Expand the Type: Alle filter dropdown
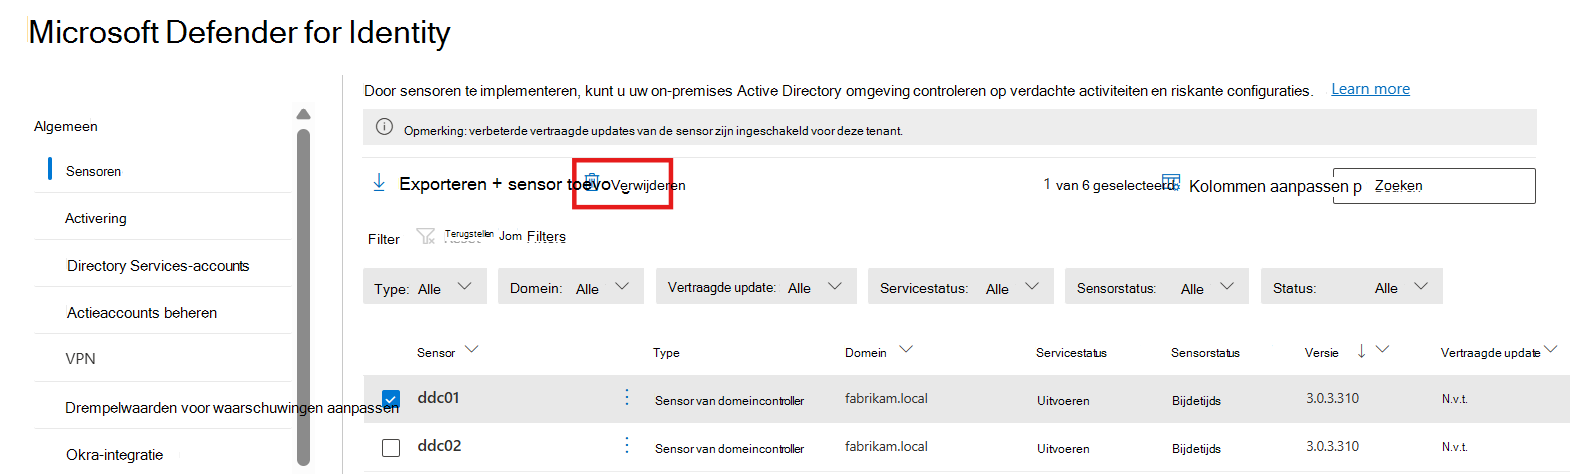The image size is (1570, 474). click(425, 287)
